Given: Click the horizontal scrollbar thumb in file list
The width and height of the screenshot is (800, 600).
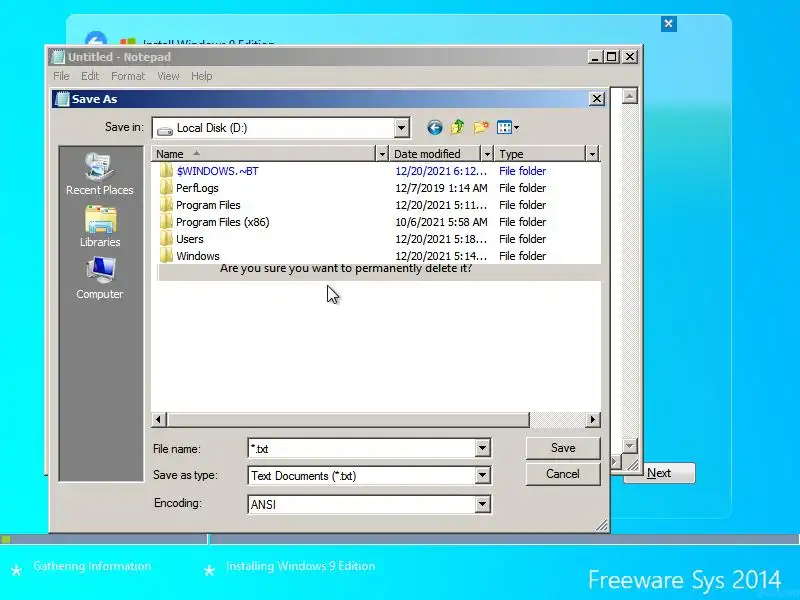Looking at the screenshot, I should 347,419.
